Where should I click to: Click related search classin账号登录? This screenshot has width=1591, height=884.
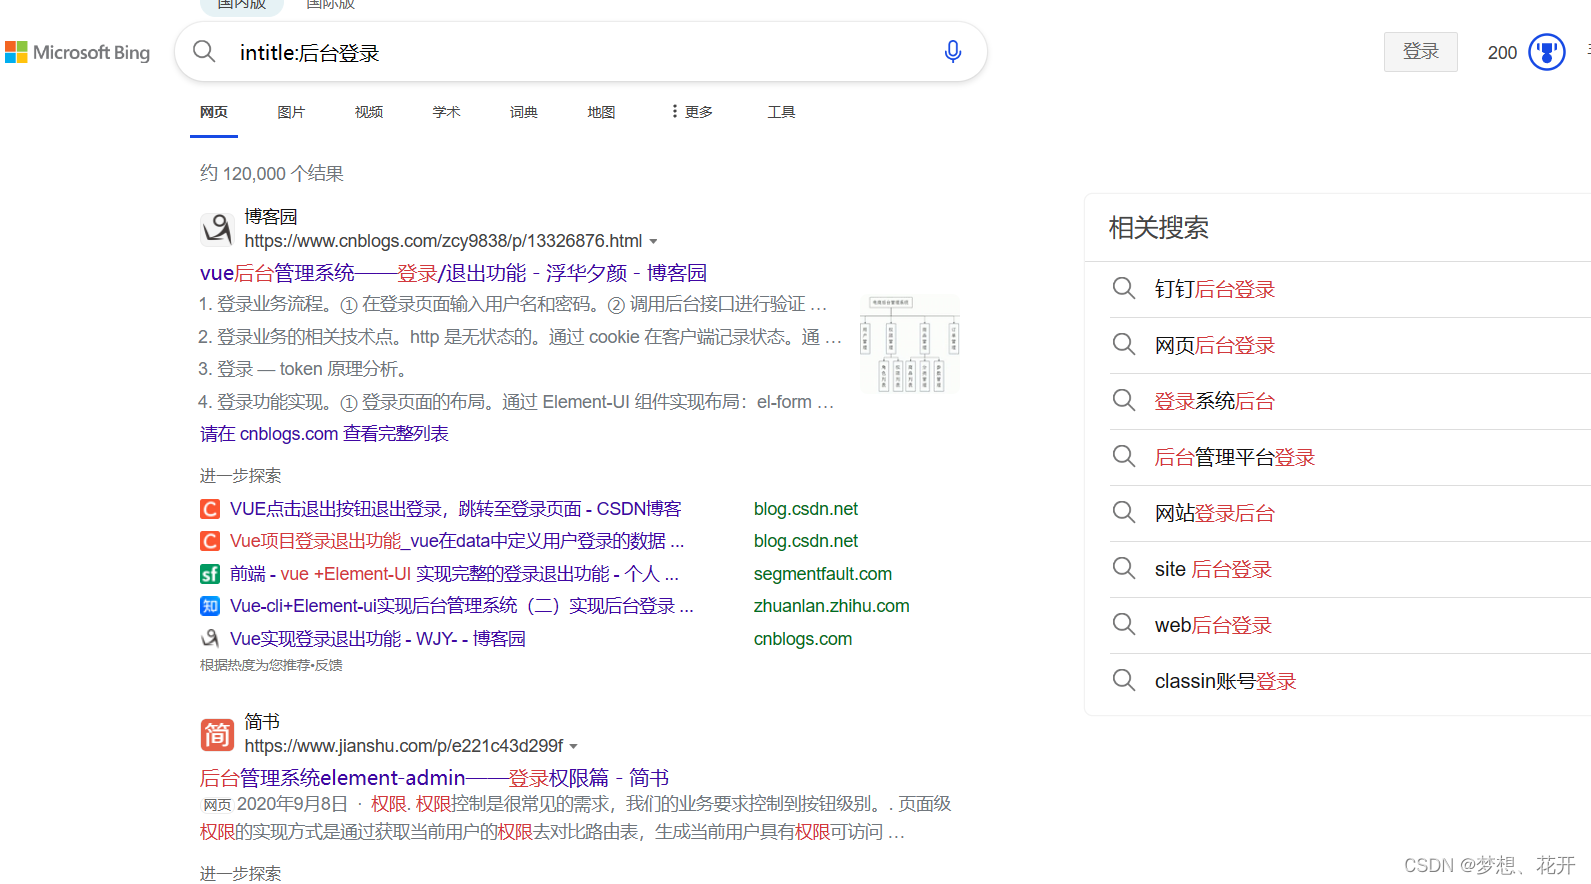[1225, 681]
